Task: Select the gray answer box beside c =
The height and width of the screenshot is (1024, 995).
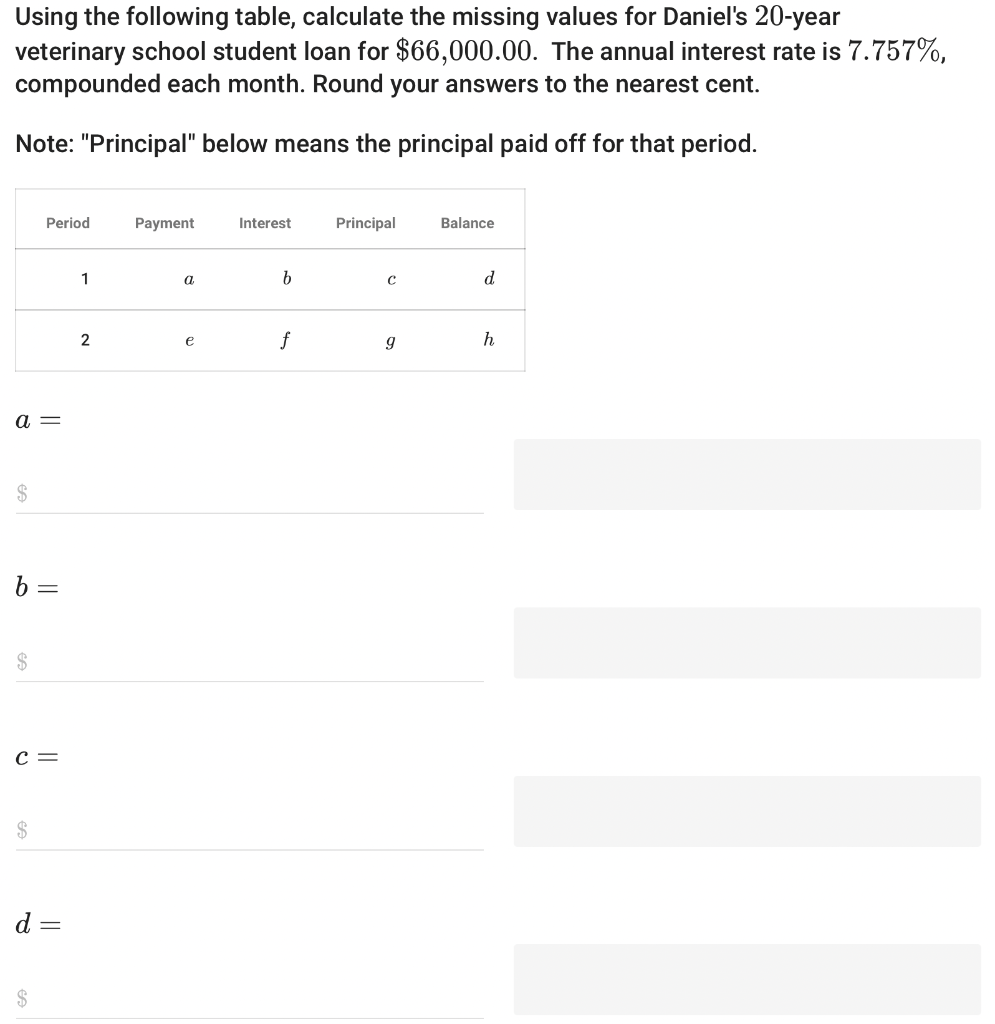Action: [746, 811]
